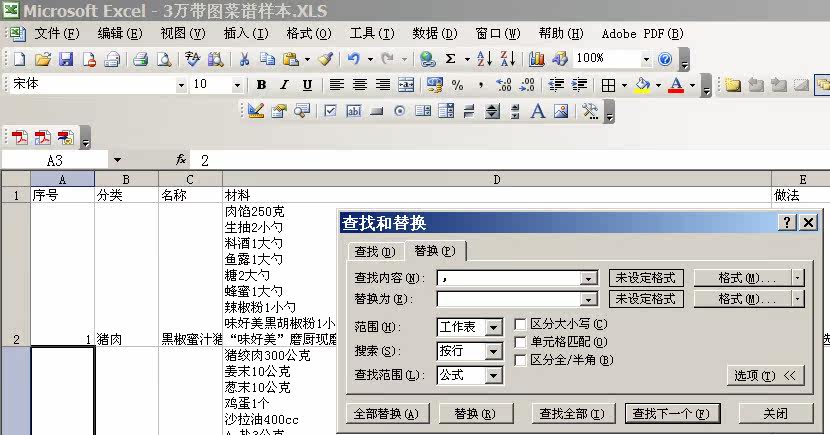
Task: Click 查找下一个(F) button
Action: pyautogui.click(x=671, y=414)
